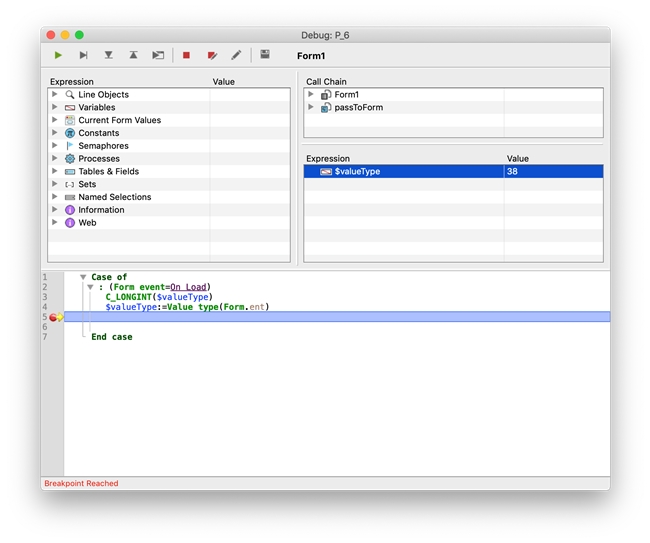This screenshot has width=650, height=543.
Task: Click the Value column header in watch pane
Action: click(x=518, y=158)
